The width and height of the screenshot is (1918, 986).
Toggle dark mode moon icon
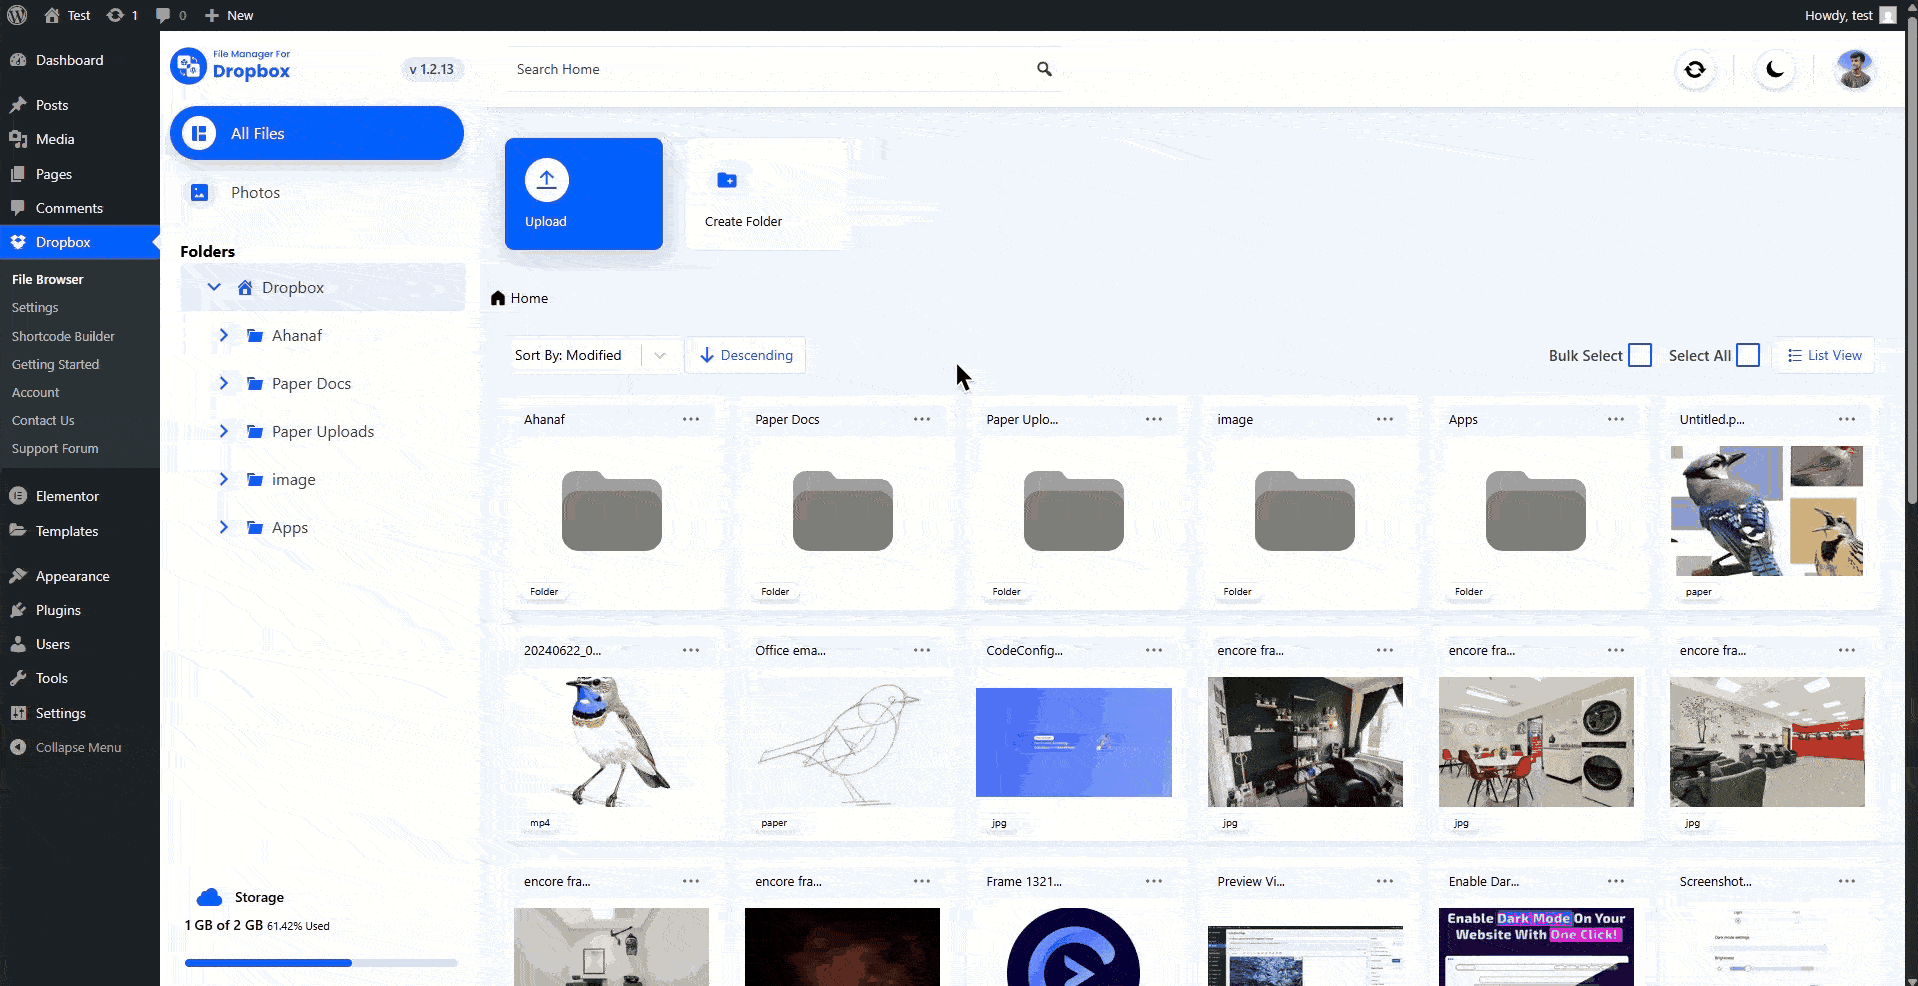click(1775, 69)
